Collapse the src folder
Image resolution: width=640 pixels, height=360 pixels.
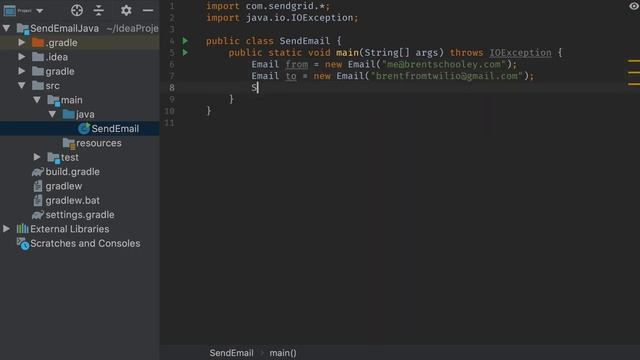(x=22, y=85)
